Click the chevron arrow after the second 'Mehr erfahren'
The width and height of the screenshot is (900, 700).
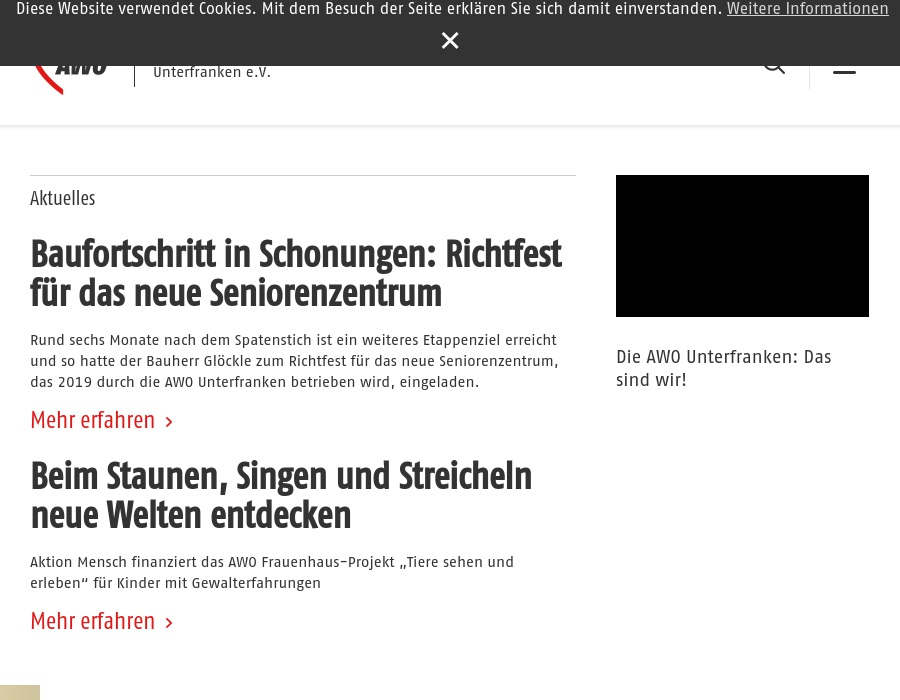169,624
